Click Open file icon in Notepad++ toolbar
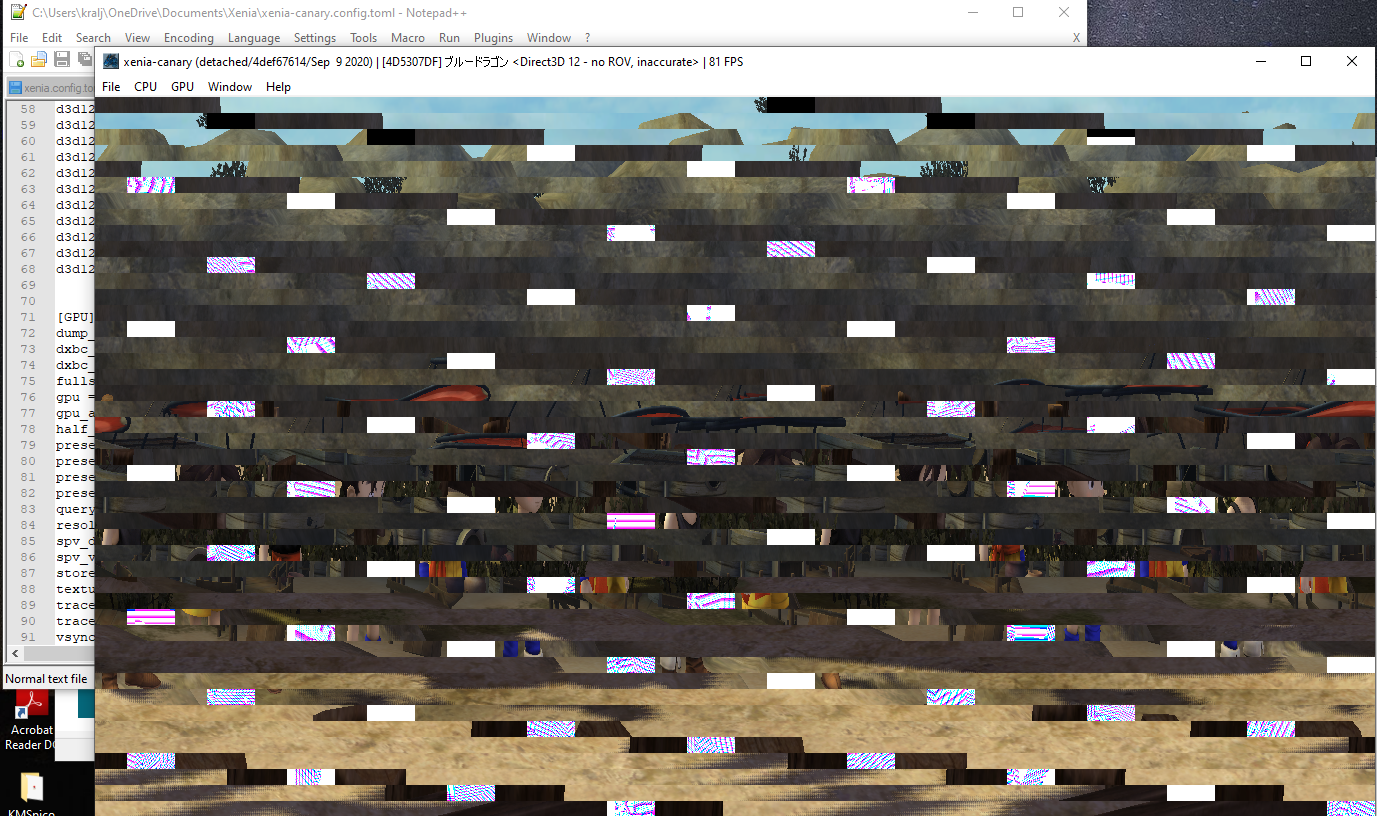 (39, 60)
